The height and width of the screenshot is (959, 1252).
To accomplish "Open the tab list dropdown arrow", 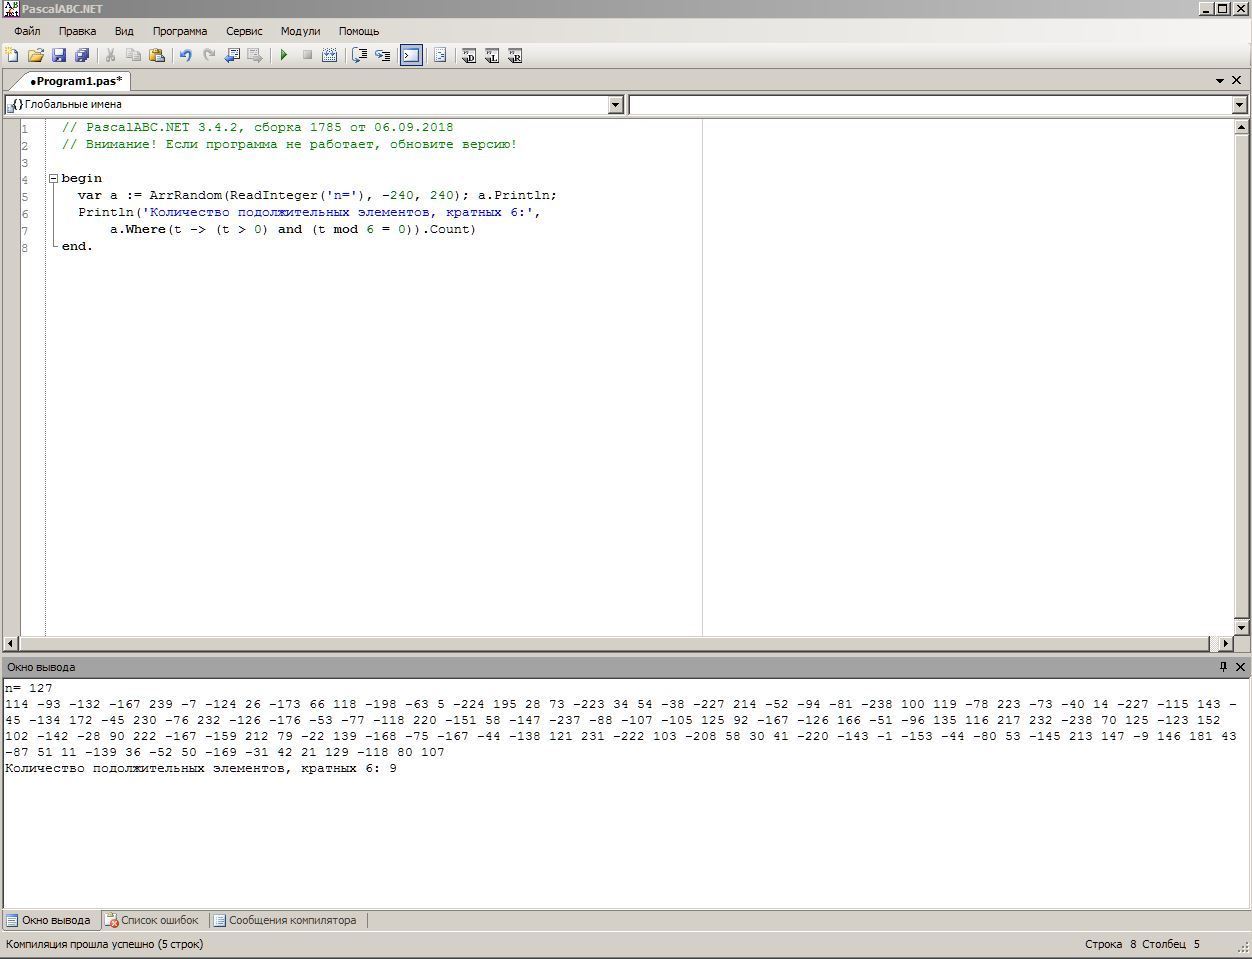I will click(1220, 81).
